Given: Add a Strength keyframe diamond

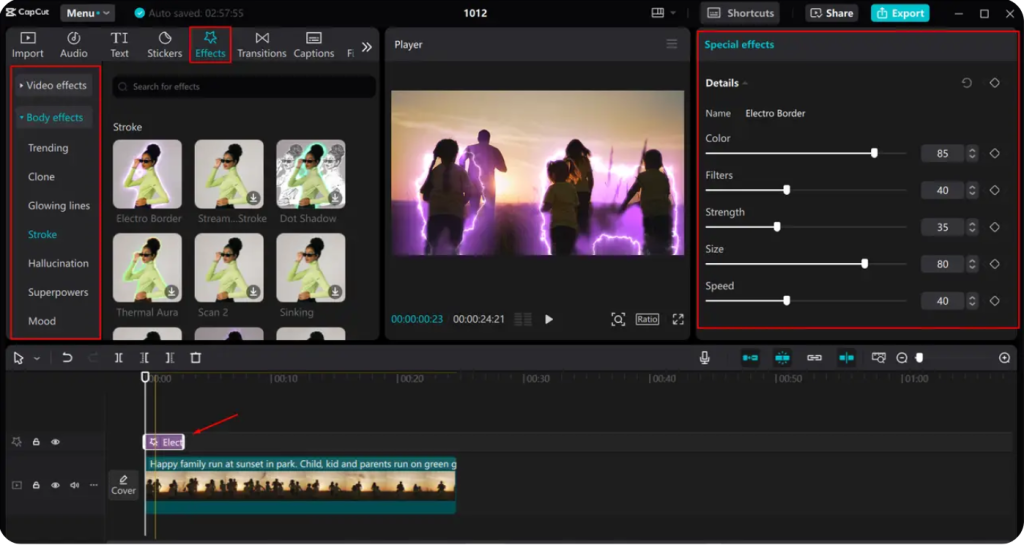Looking at the screenshot, I should [994, 227].
